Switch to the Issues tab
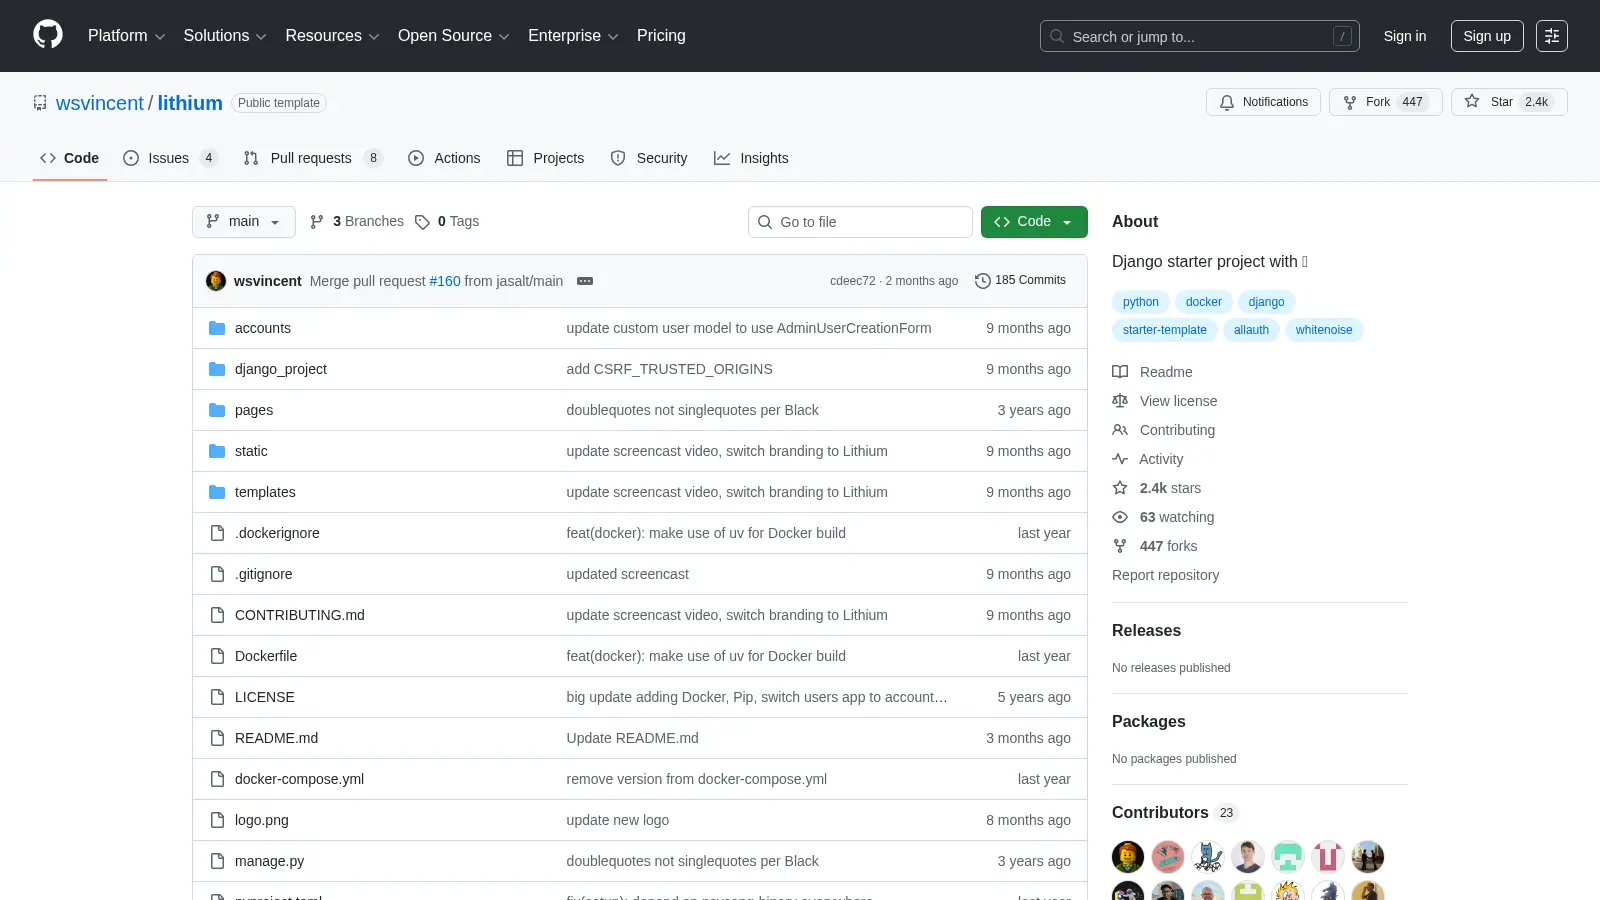The height and width of the screenshot is (900, 1600). coord(170,158)
